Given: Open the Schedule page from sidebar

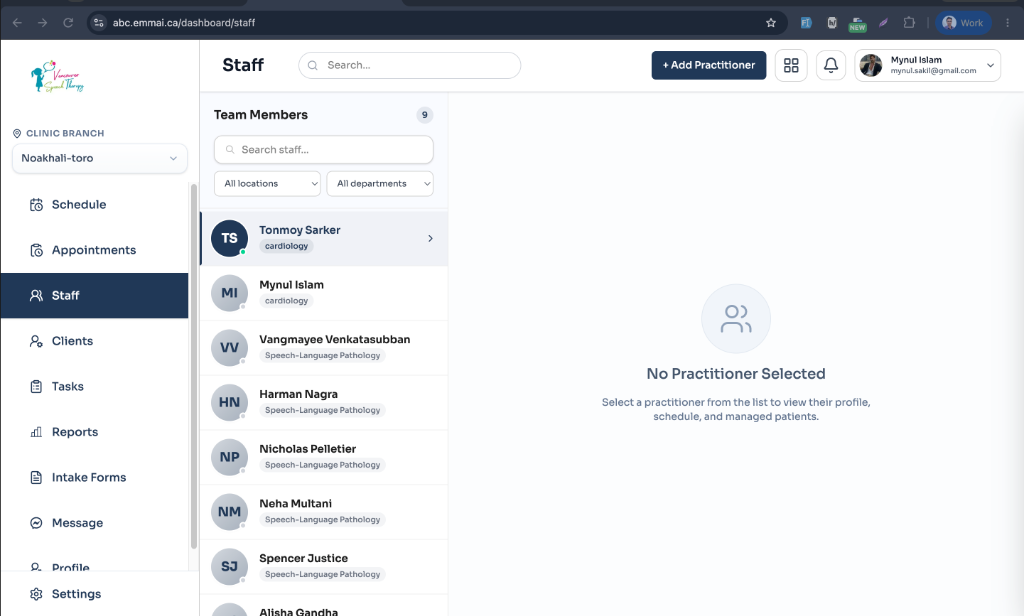Looking at the screenshot, I should [95, 204].
